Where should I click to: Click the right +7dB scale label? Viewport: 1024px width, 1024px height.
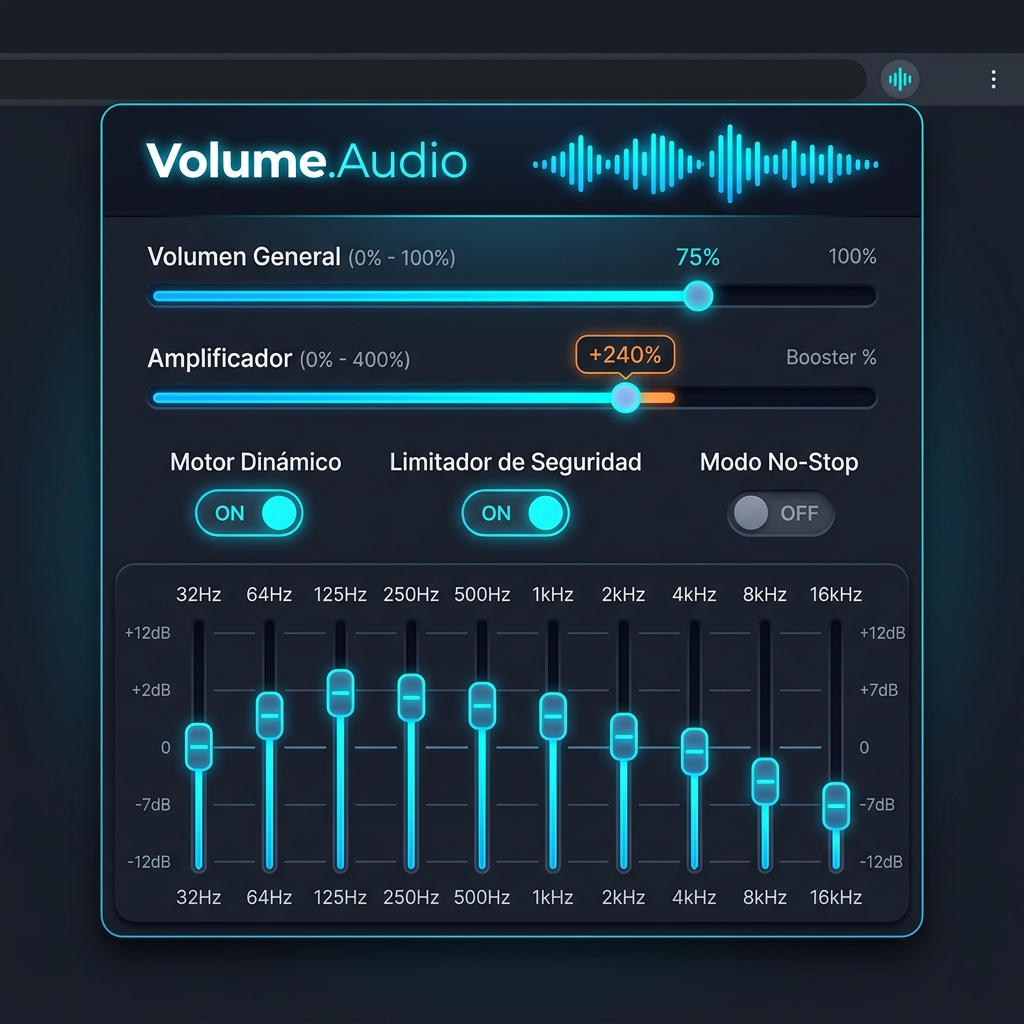click(x=878, y=690)
